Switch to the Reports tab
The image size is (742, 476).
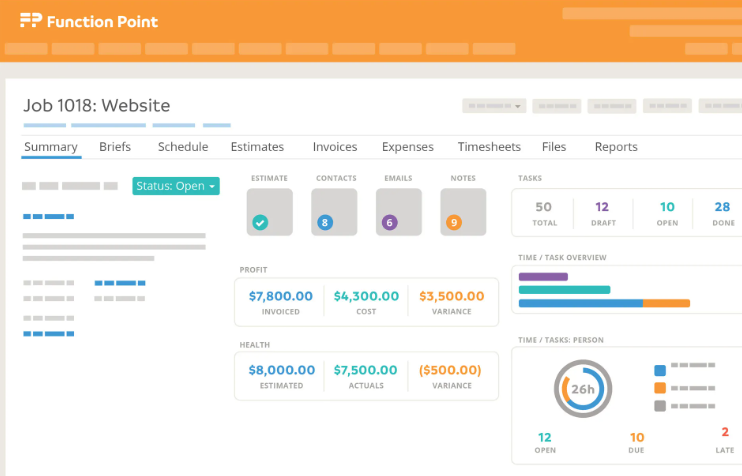616,147
